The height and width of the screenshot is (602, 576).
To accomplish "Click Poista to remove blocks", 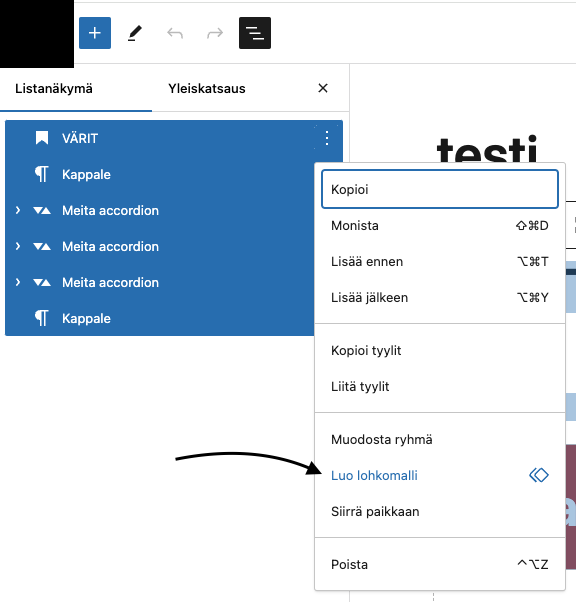I will pos(440,564).
